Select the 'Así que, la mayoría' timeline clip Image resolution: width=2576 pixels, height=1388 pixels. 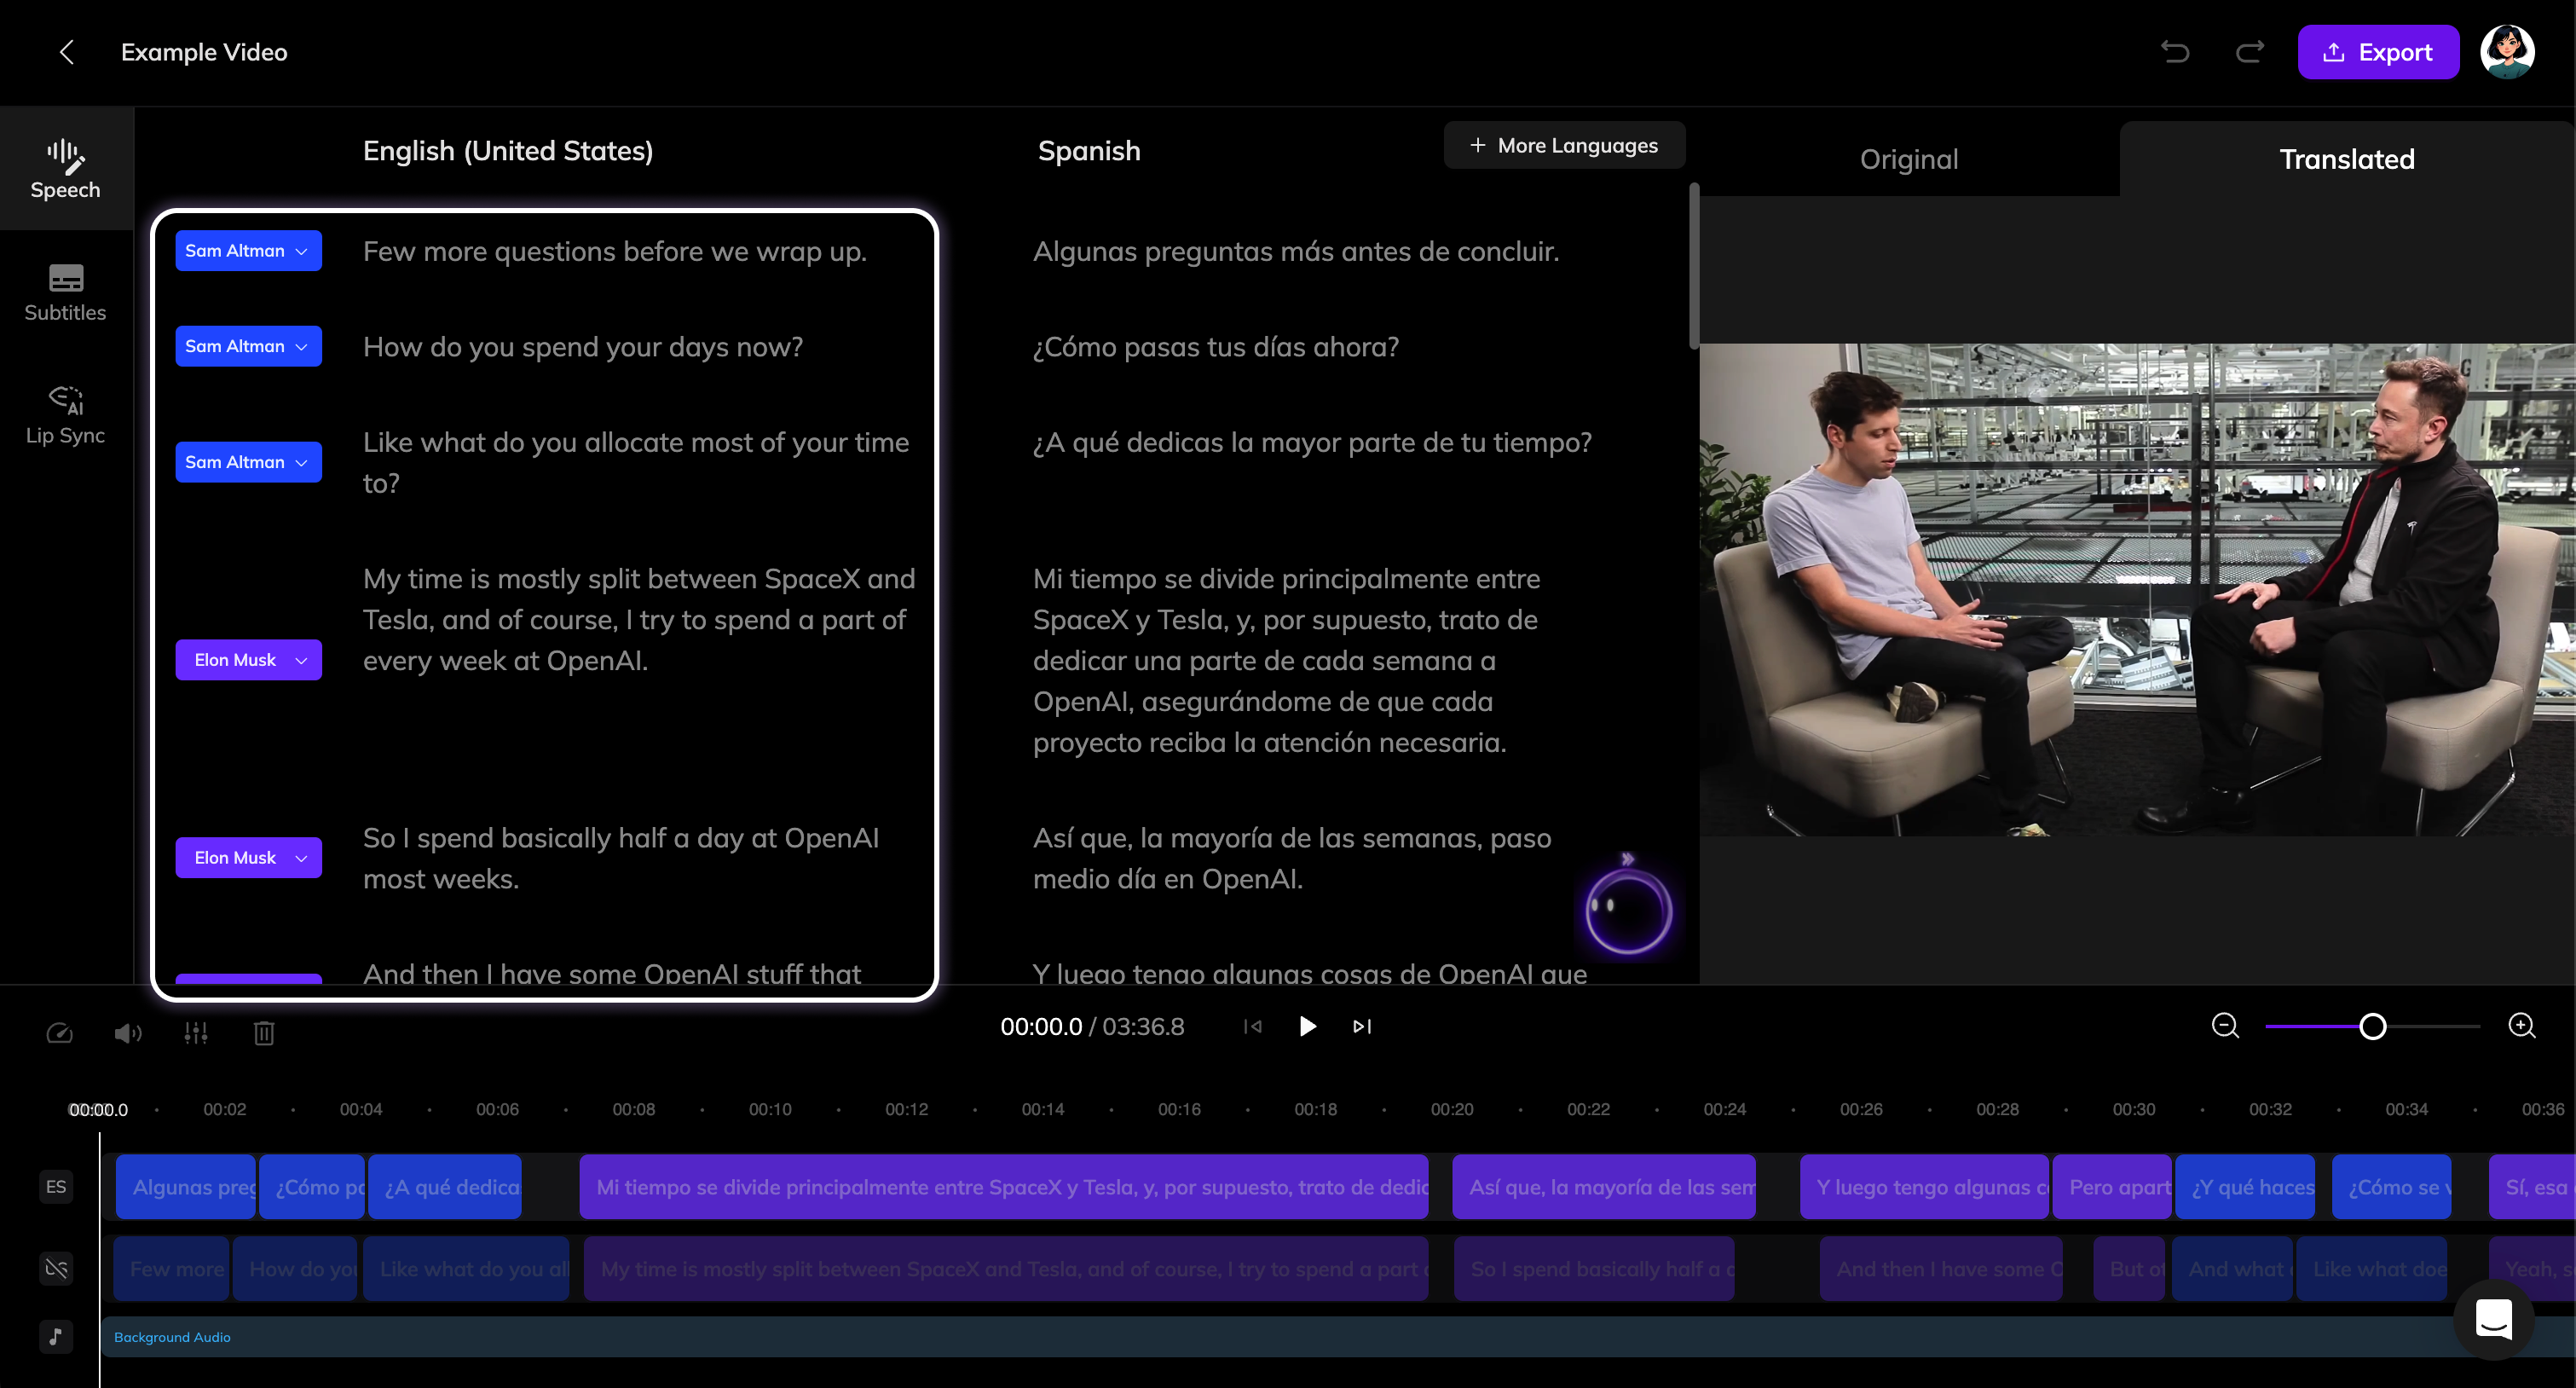click(1603, 1187)
